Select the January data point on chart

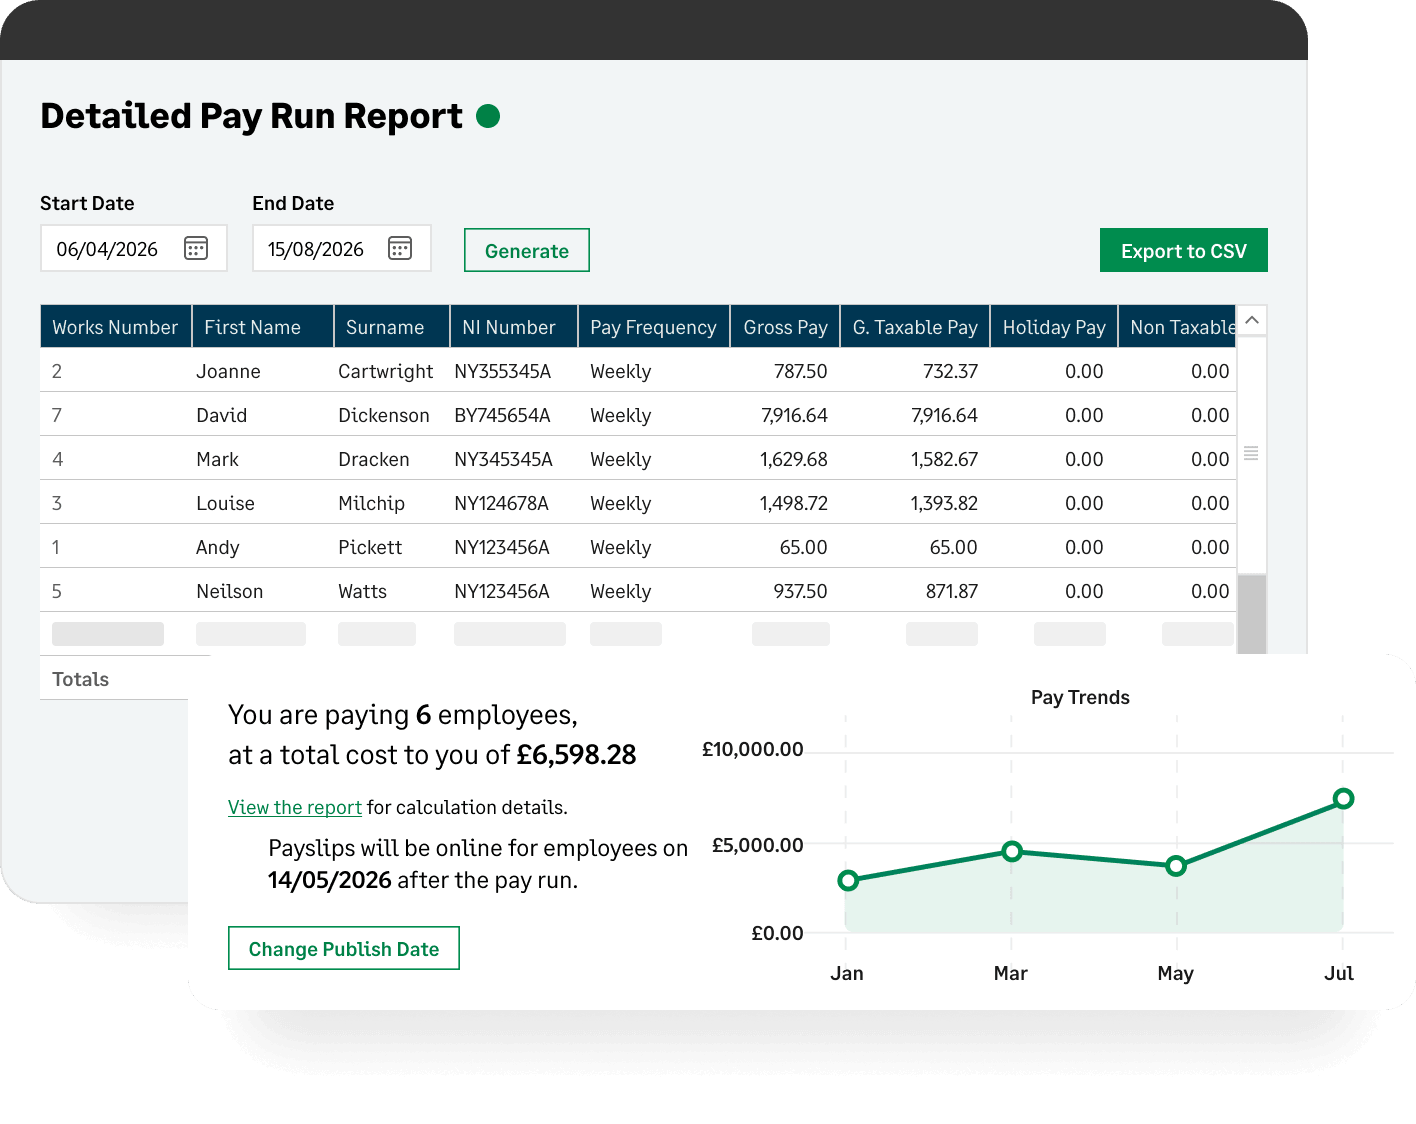point(848,880)
